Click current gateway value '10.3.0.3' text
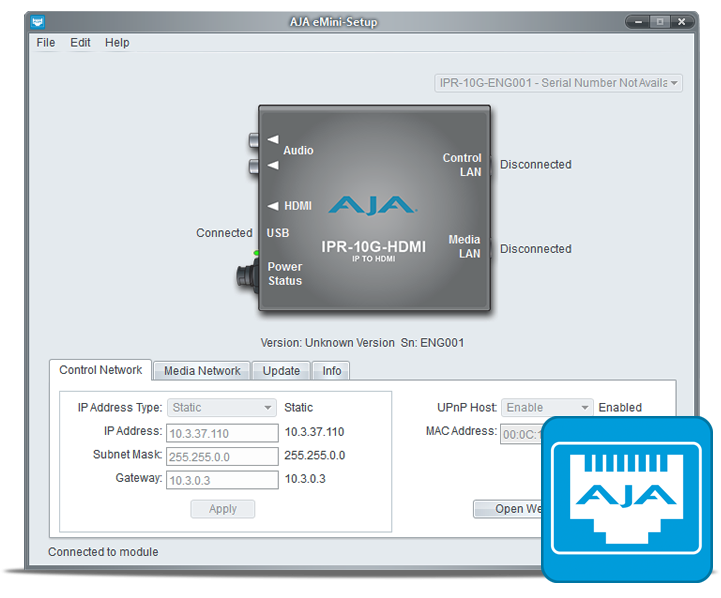 click(305, 479)
